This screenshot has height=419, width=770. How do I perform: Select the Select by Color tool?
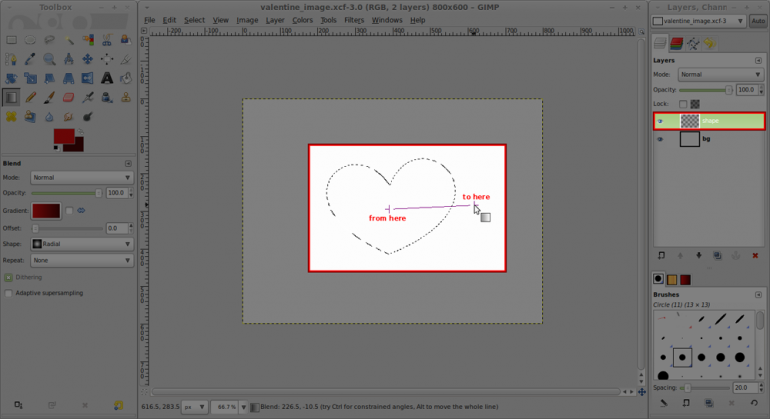[x=88, y=40]
